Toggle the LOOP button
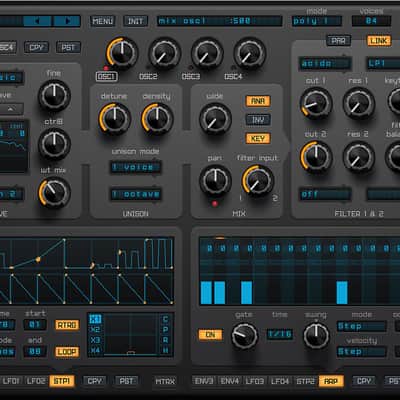Screen dimensions: 400x400 click(x=67, y=352)
